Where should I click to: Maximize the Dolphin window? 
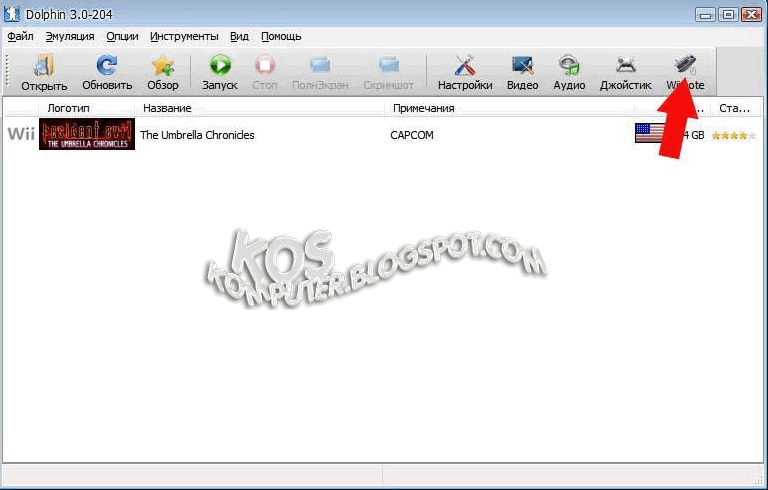tap(728, 14)
